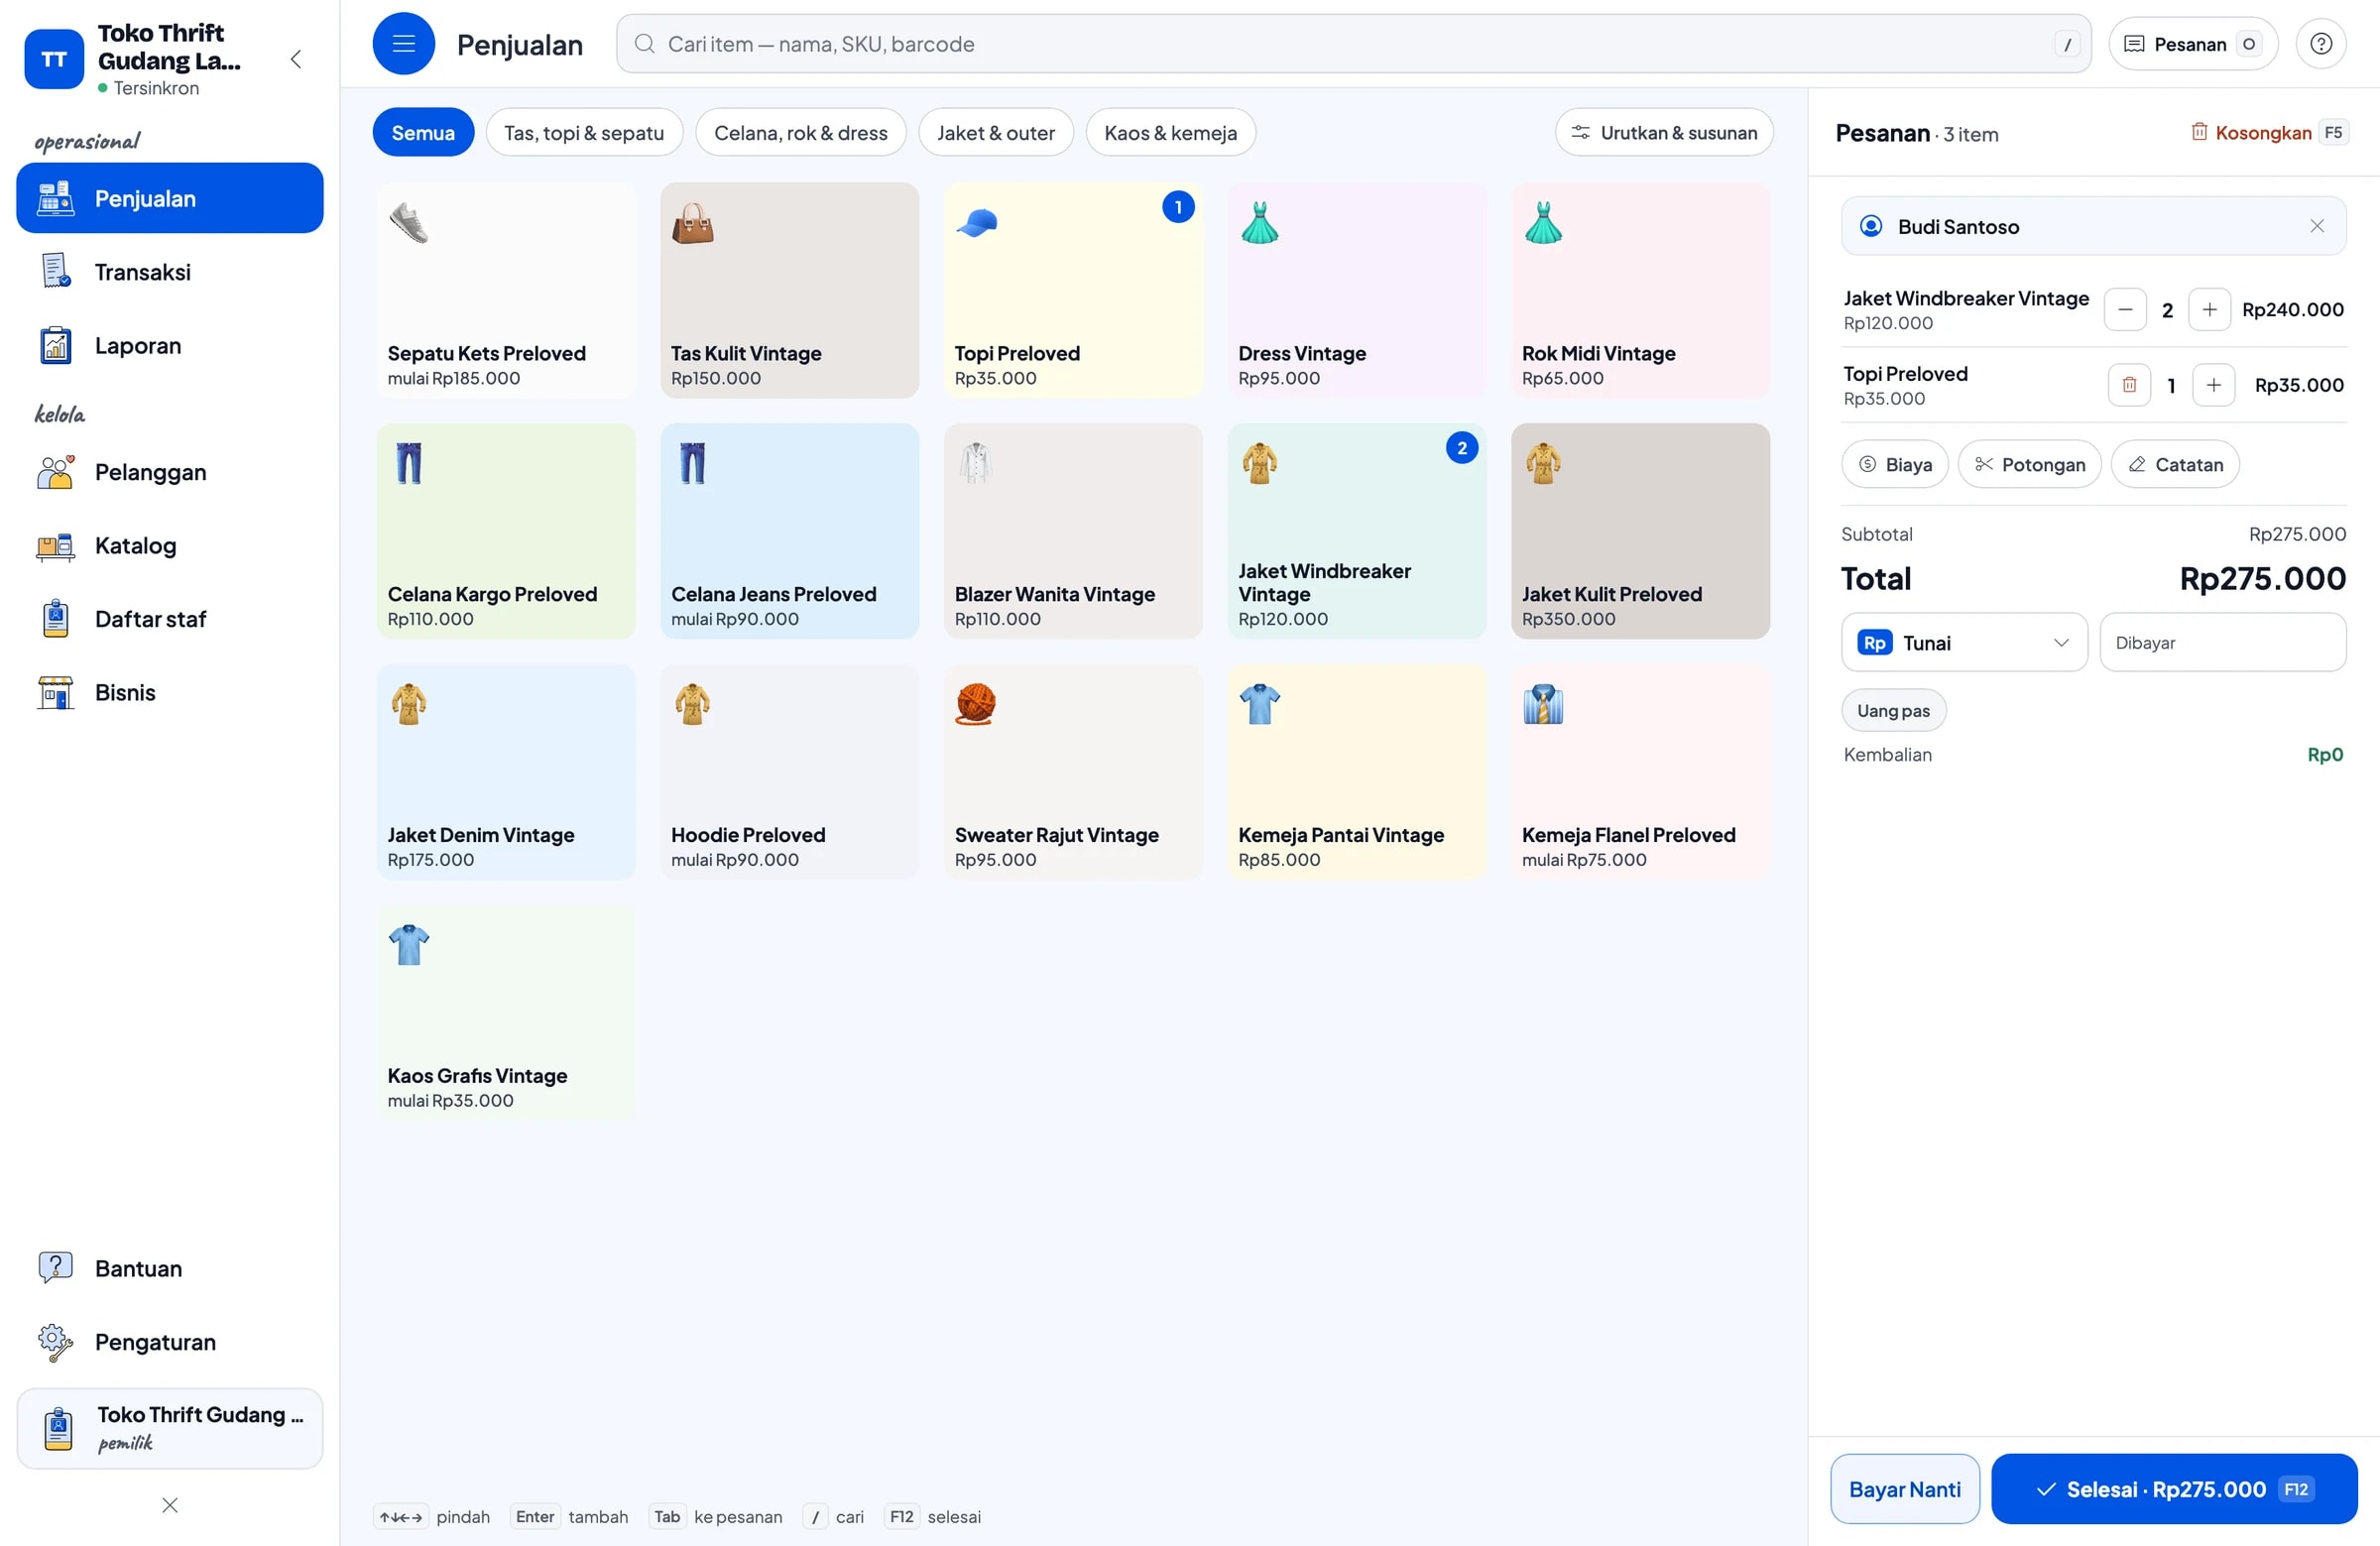This screenshot has width=2380, height=1546.
Task: Open the Toko Thrift Gudang pemilik profile
Action: coord(170,1428)
